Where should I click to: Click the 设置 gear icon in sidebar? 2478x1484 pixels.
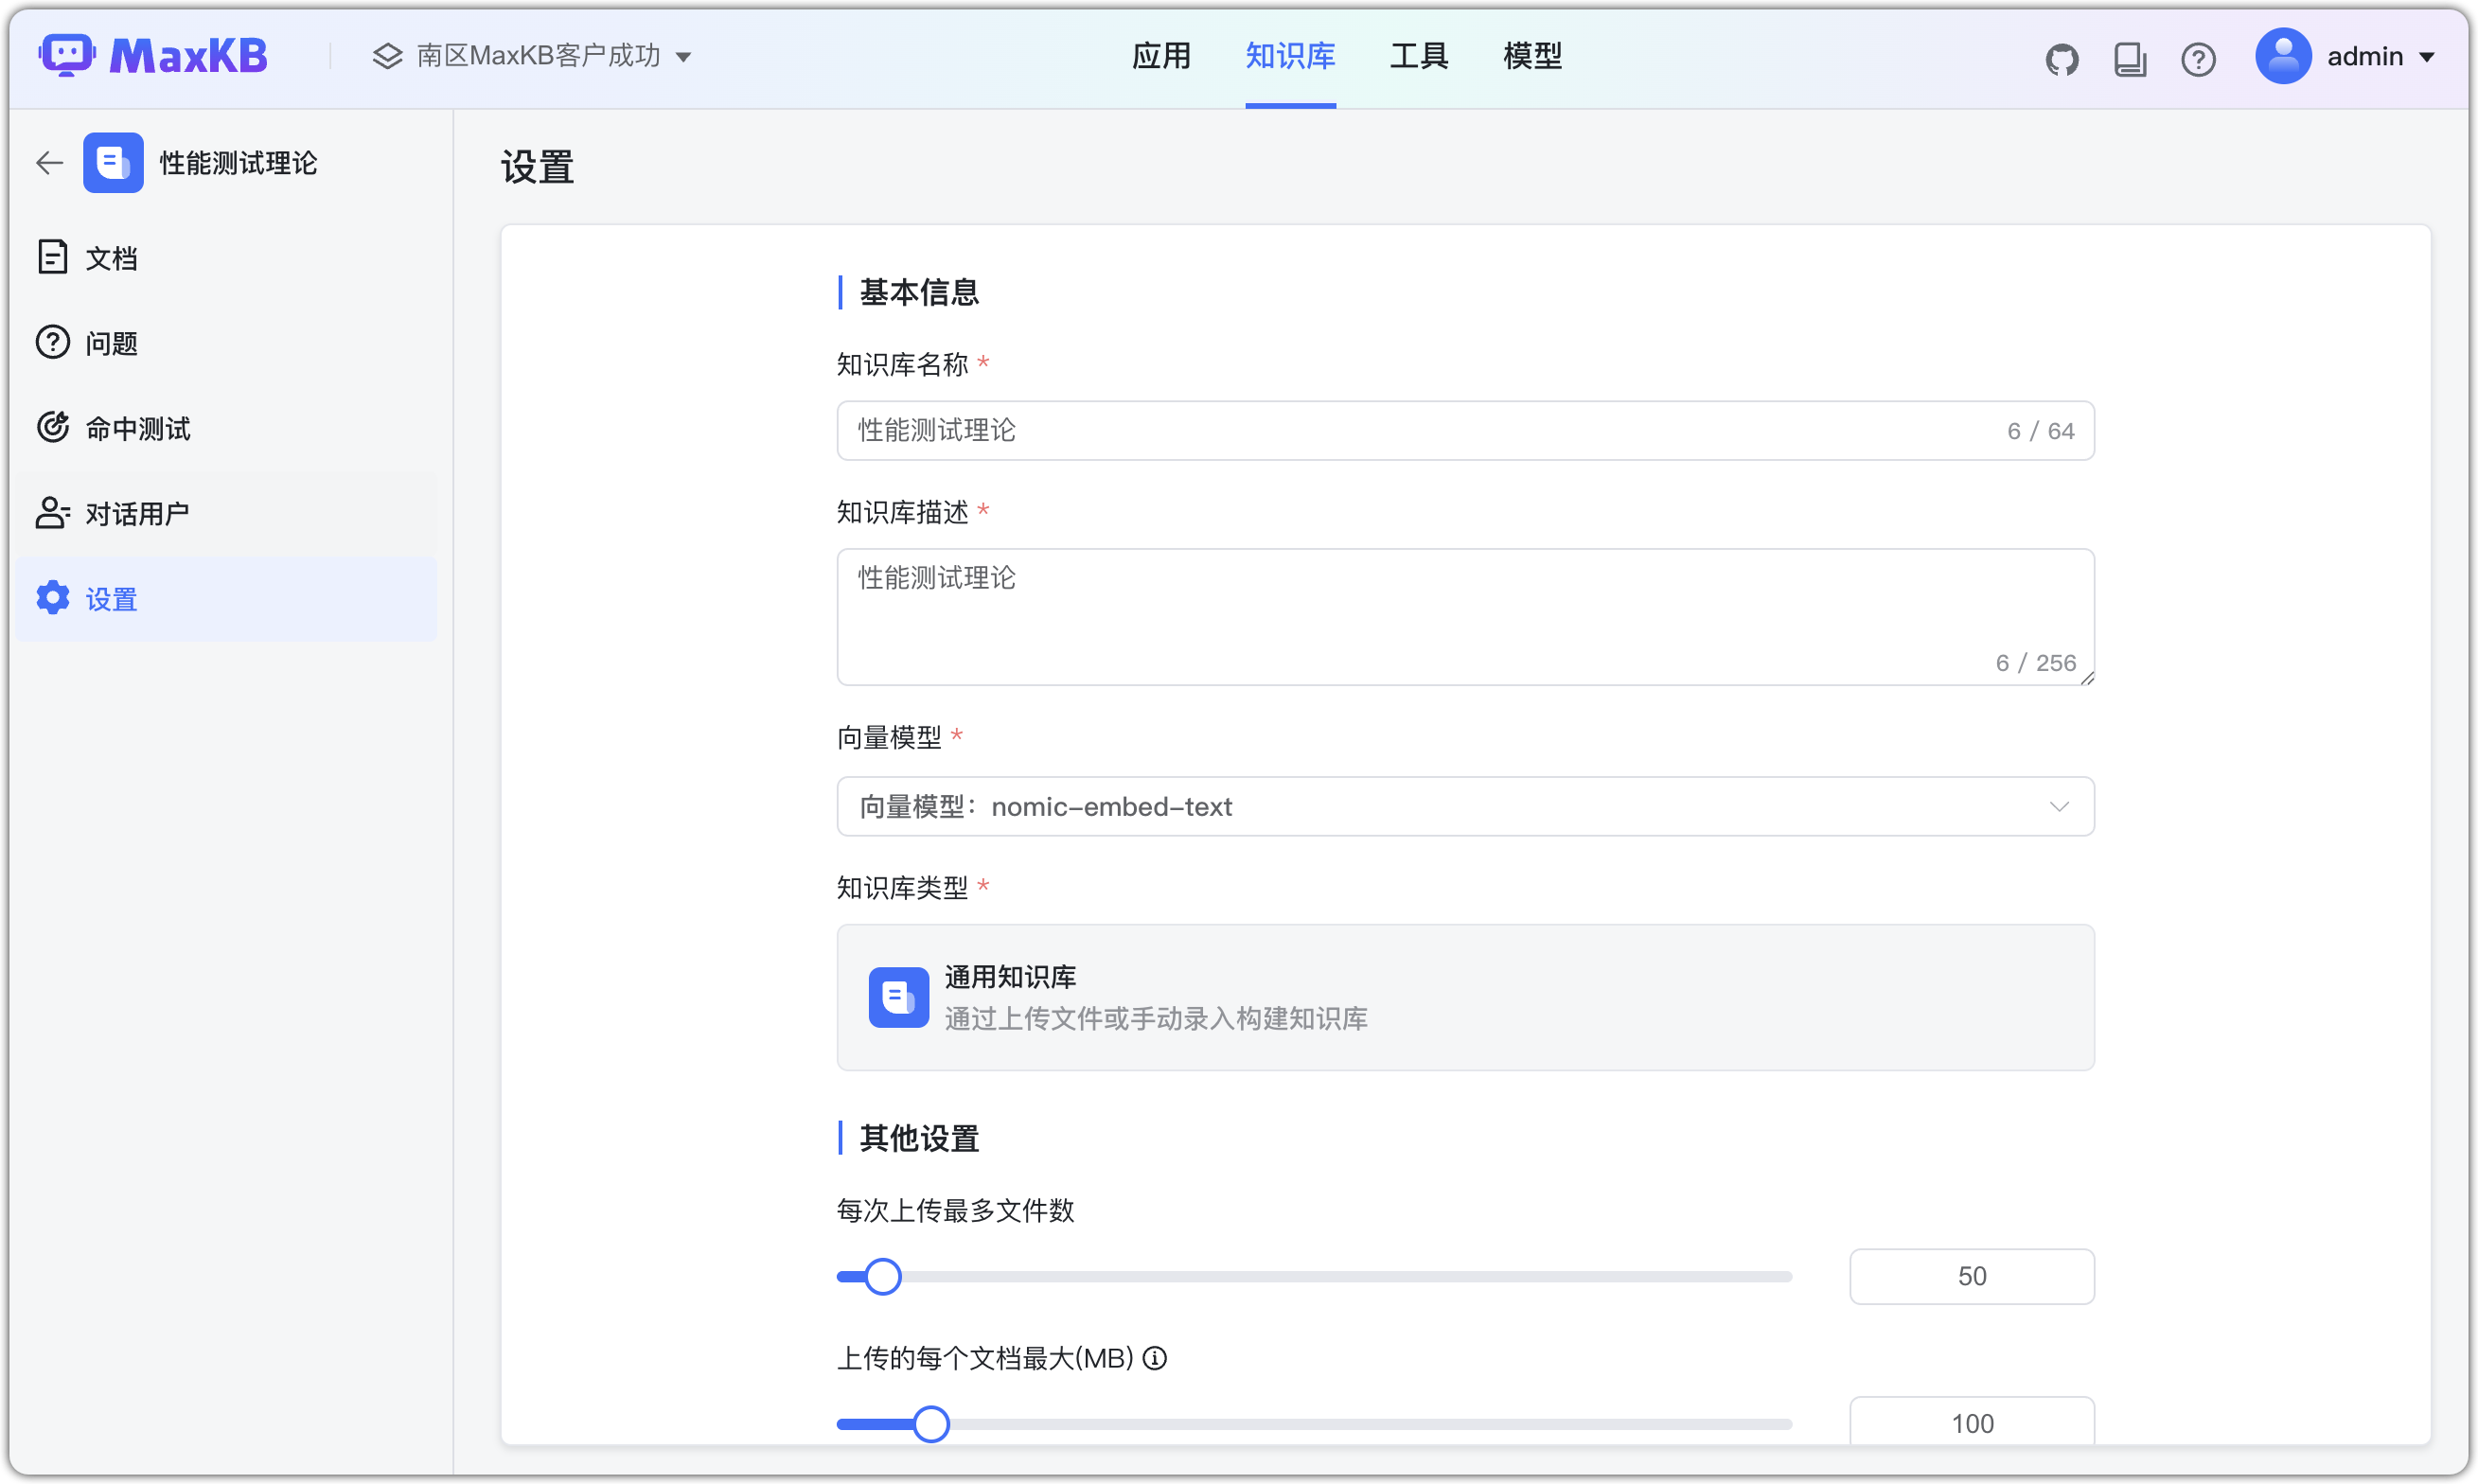click(52, 598)
